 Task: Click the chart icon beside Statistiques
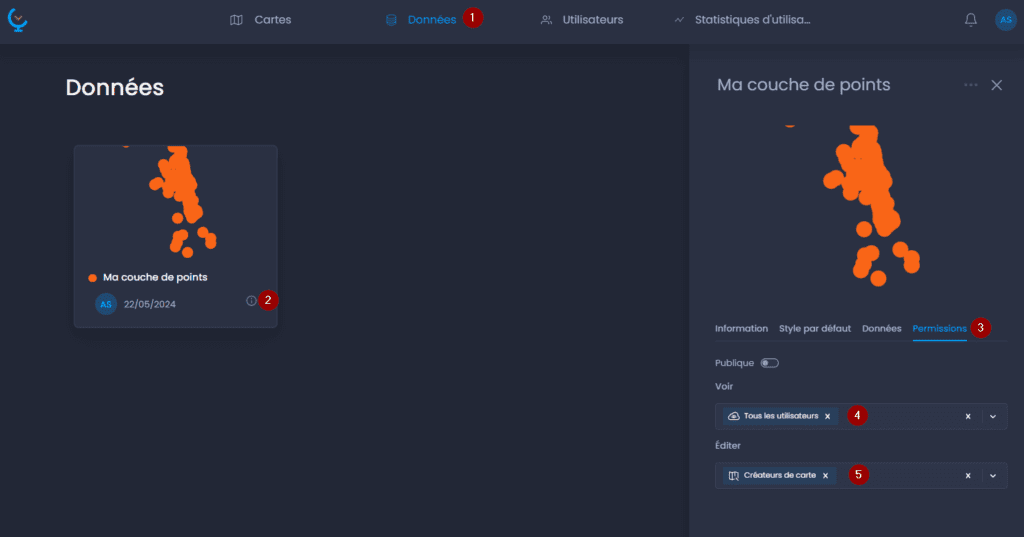point(679,20)
